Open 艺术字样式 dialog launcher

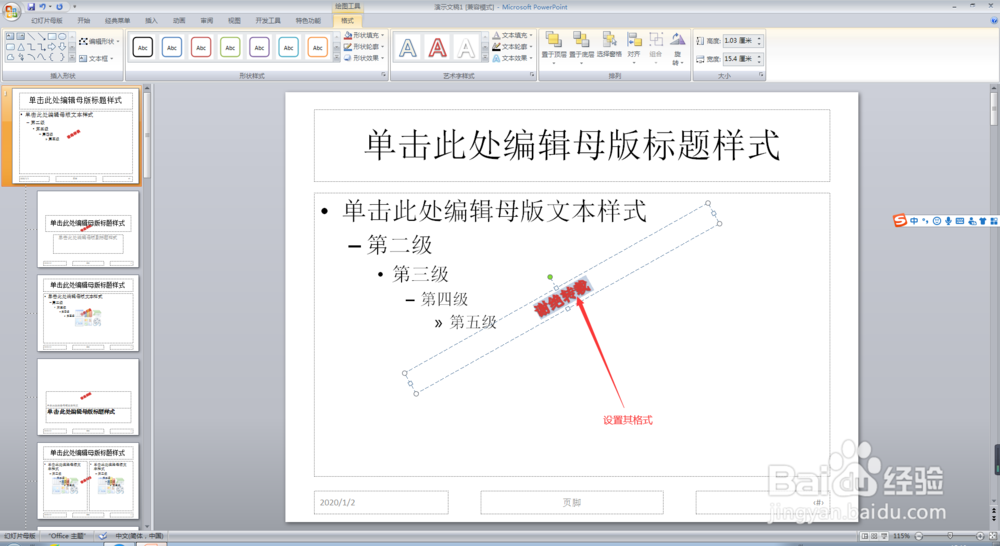(x=532, y=75)
